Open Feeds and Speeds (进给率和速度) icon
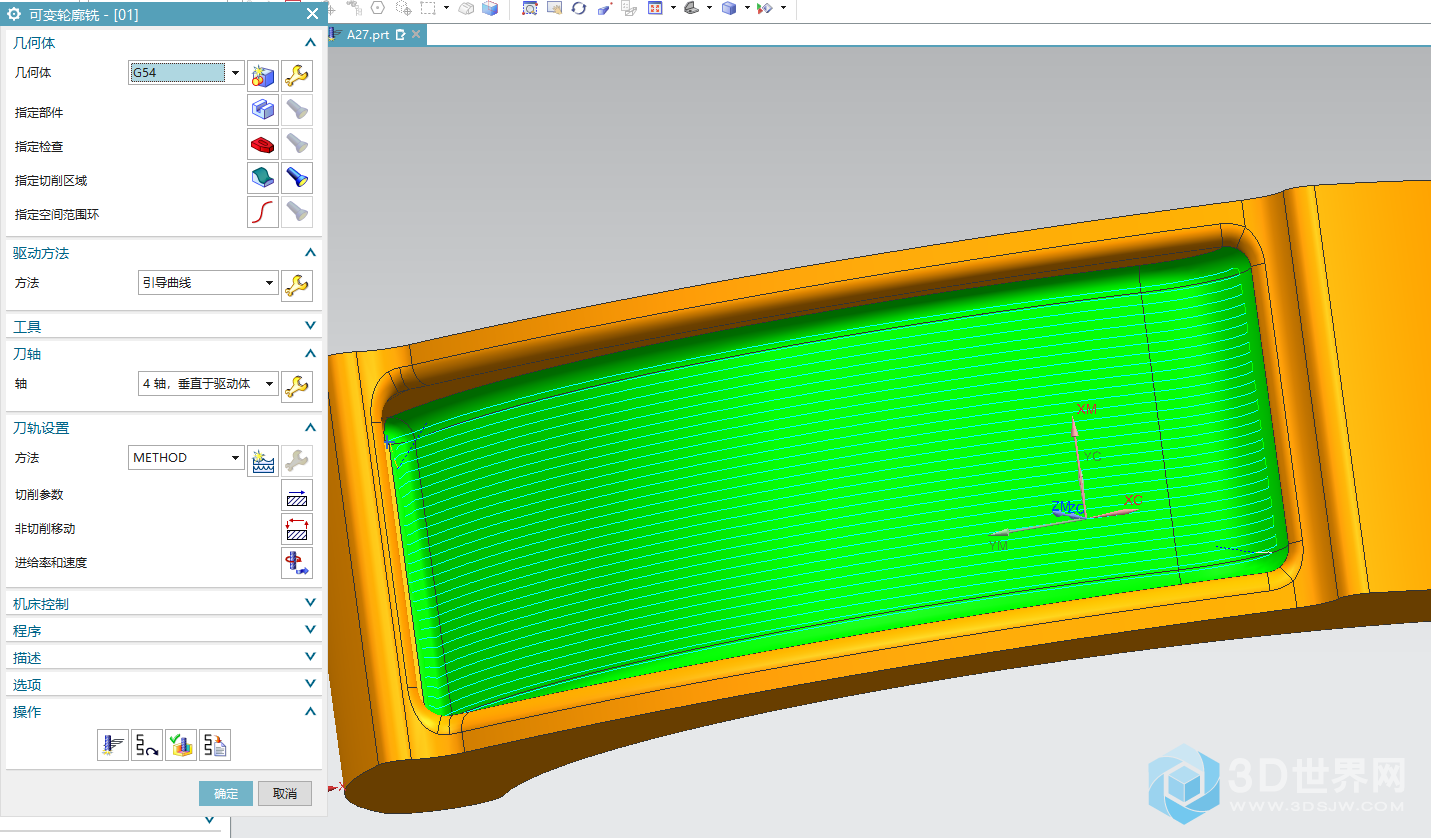This screenshot has width=1431, height=838. click(297, 563)
